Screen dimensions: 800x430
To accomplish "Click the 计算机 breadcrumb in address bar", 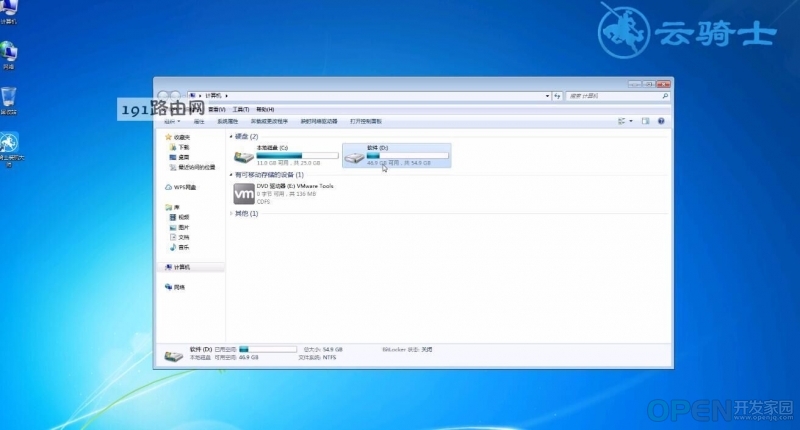I will tap(213, 95).
